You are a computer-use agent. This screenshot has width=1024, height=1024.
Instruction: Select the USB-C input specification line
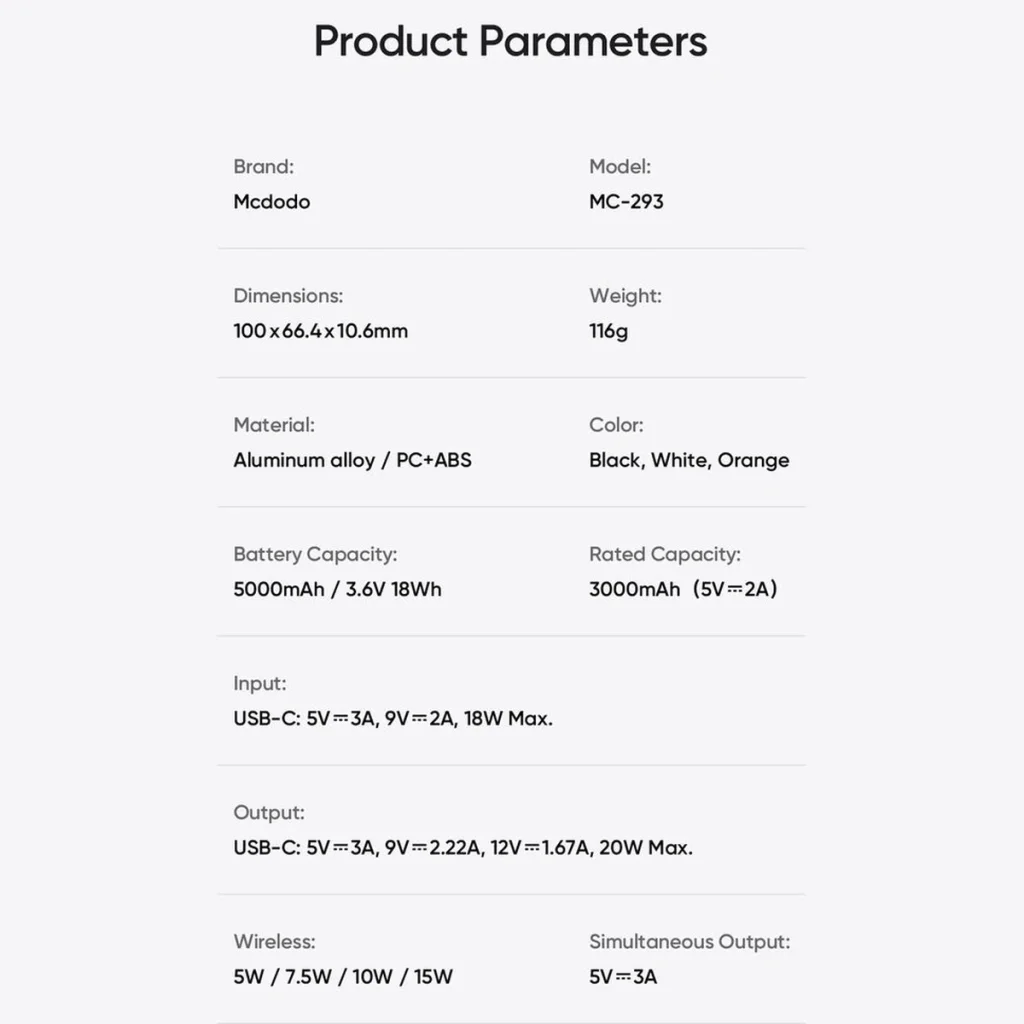[393, 718]
